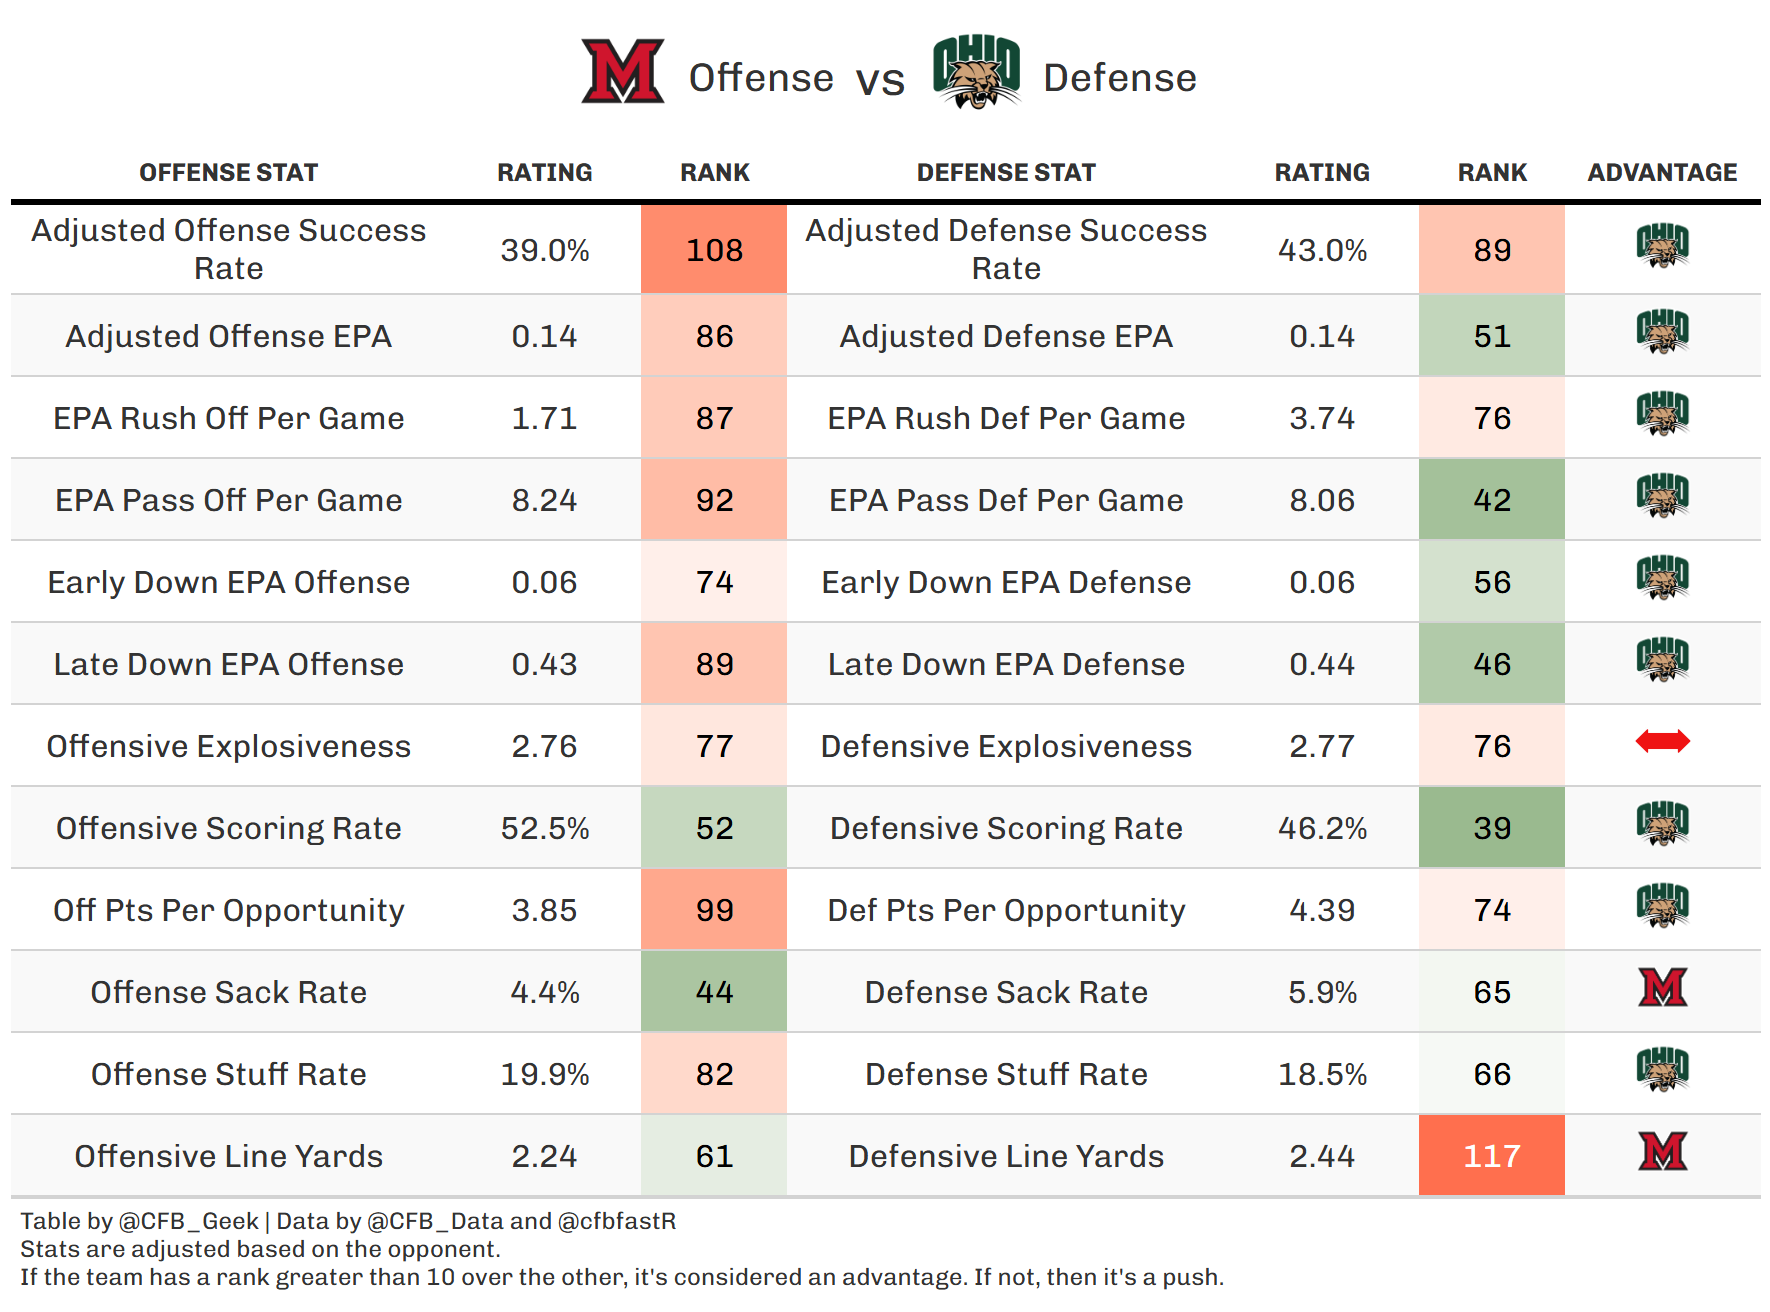Image resolution: width=1770 pixels, height=1312 pixels.
Task: Click the Miami logo in the Line Yards row
Action: coord(1662,1151)
